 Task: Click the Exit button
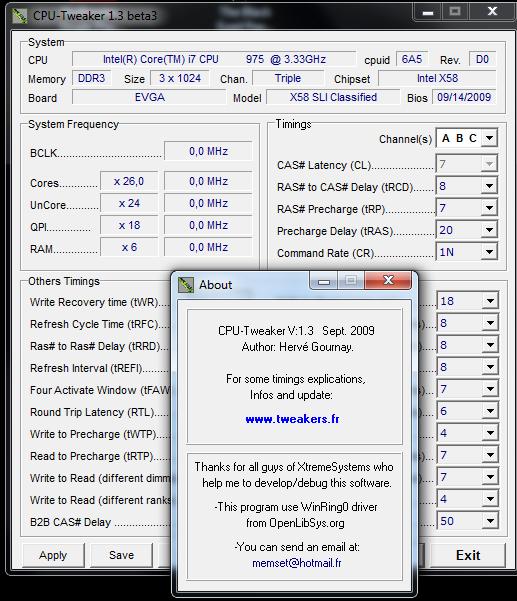pyautogui.click(x=468, y=555)
